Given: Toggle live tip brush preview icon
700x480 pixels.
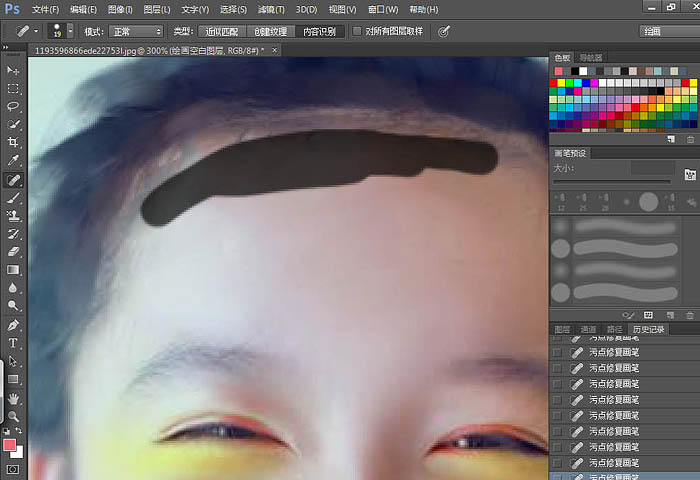Looking at the screenshot, I should pyautogui.click(x=628, y=315).
